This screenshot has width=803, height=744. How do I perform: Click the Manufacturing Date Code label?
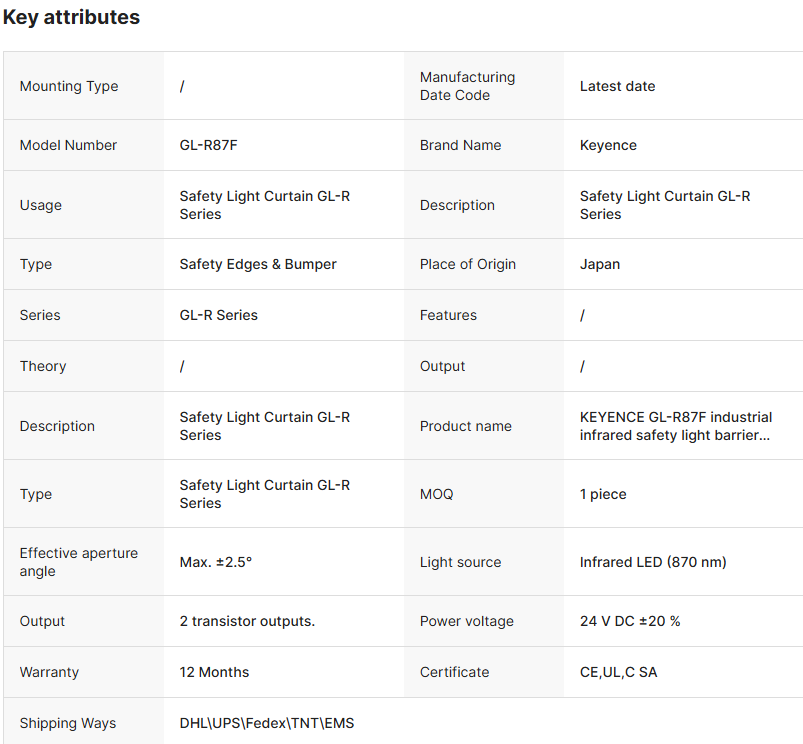click(467, 86)
